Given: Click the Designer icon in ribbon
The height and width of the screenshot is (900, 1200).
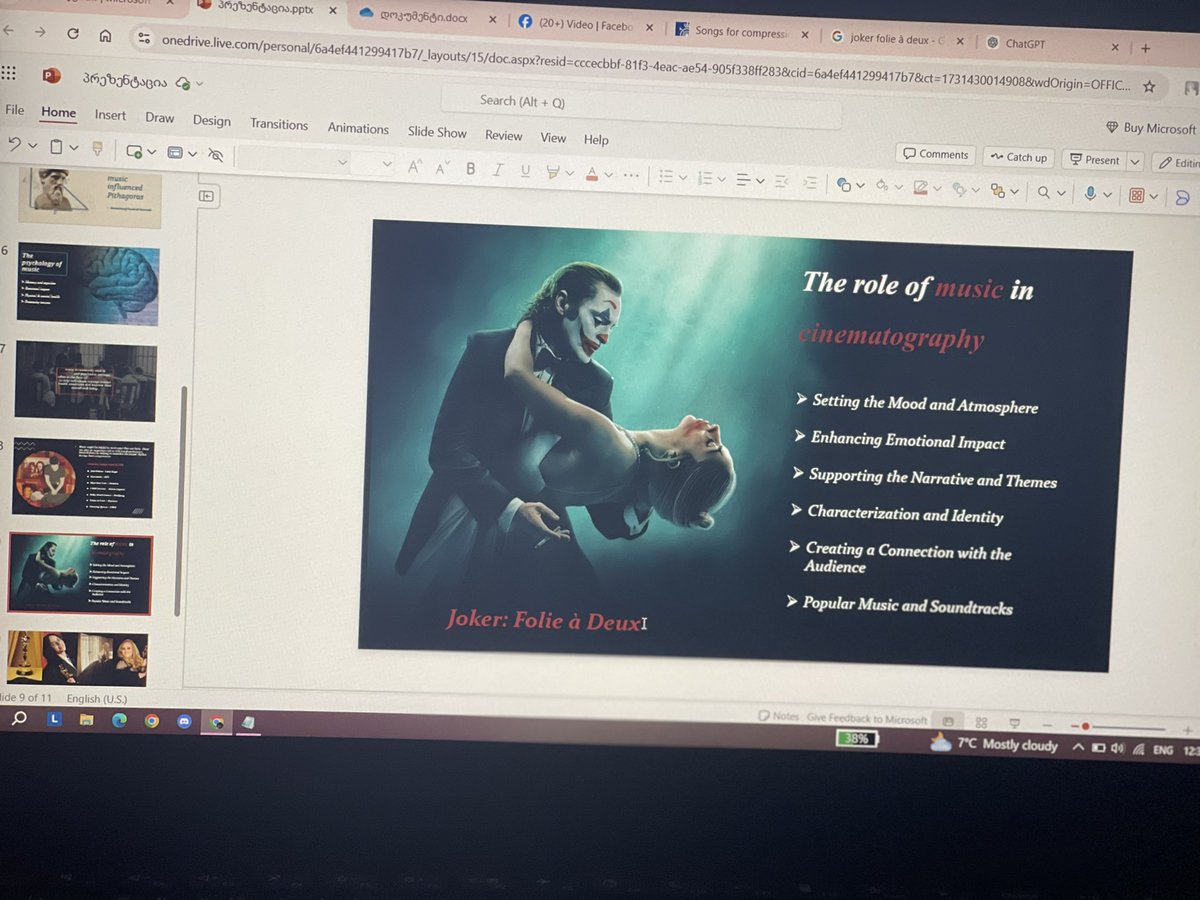Looking at the screenshot, I should tap(1136, 195).
